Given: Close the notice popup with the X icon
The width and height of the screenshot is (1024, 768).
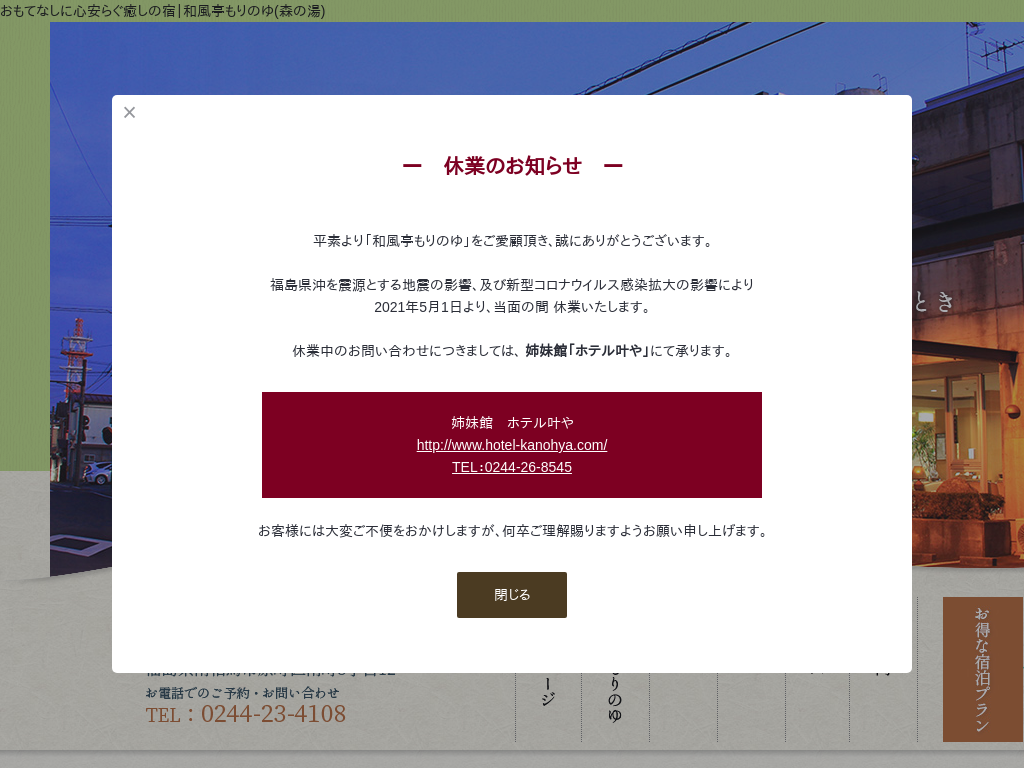Looking at the screenshot, I should tap(129, 112).
